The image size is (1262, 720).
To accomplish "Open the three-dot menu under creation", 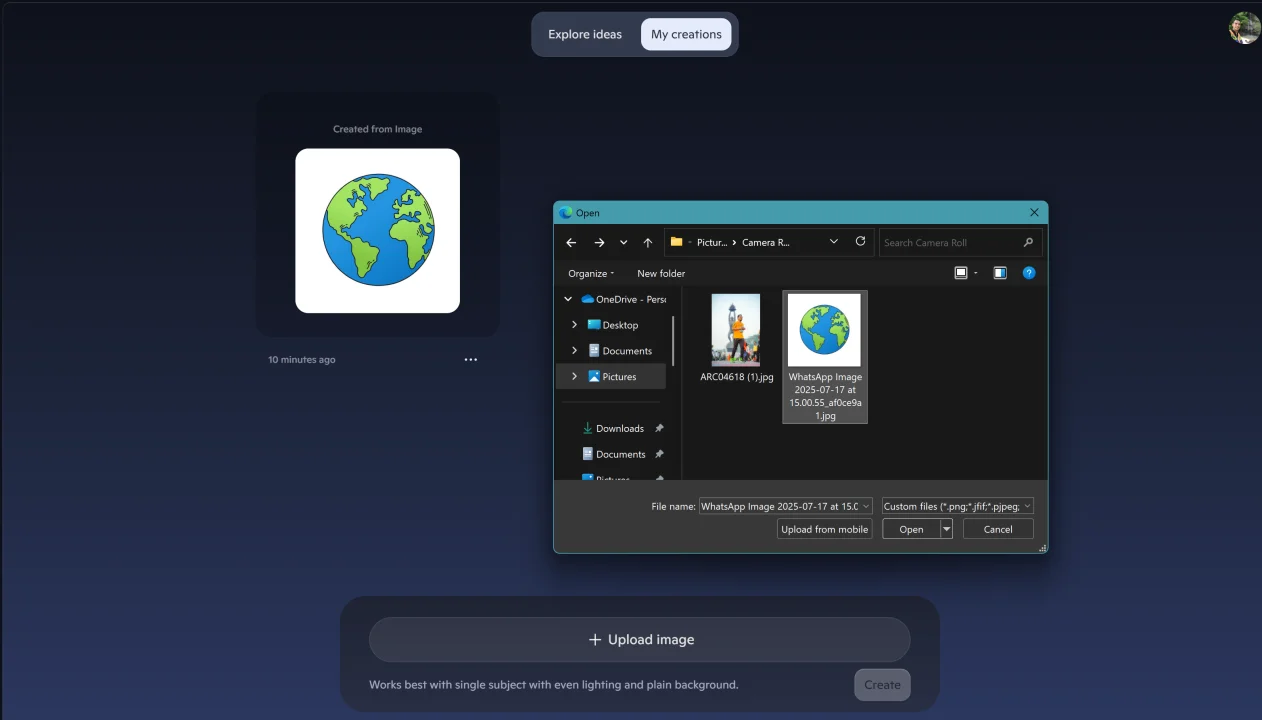I will (471, 360).
